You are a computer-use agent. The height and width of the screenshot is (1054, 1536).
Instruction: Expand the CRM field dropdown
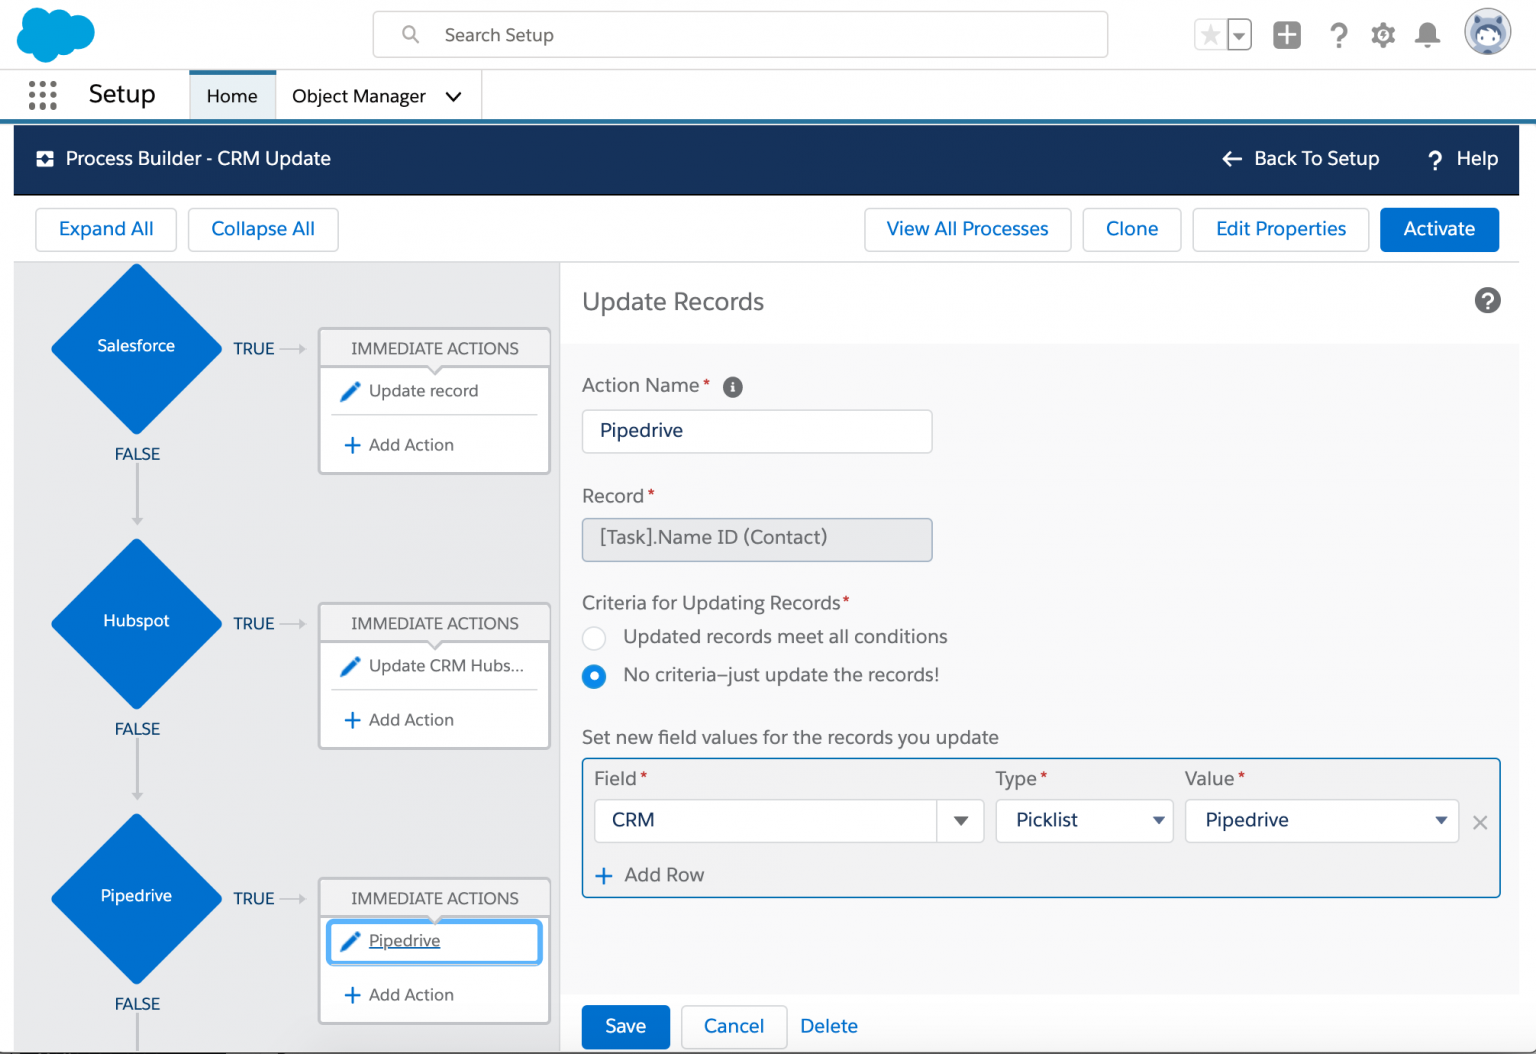[960, 821]
